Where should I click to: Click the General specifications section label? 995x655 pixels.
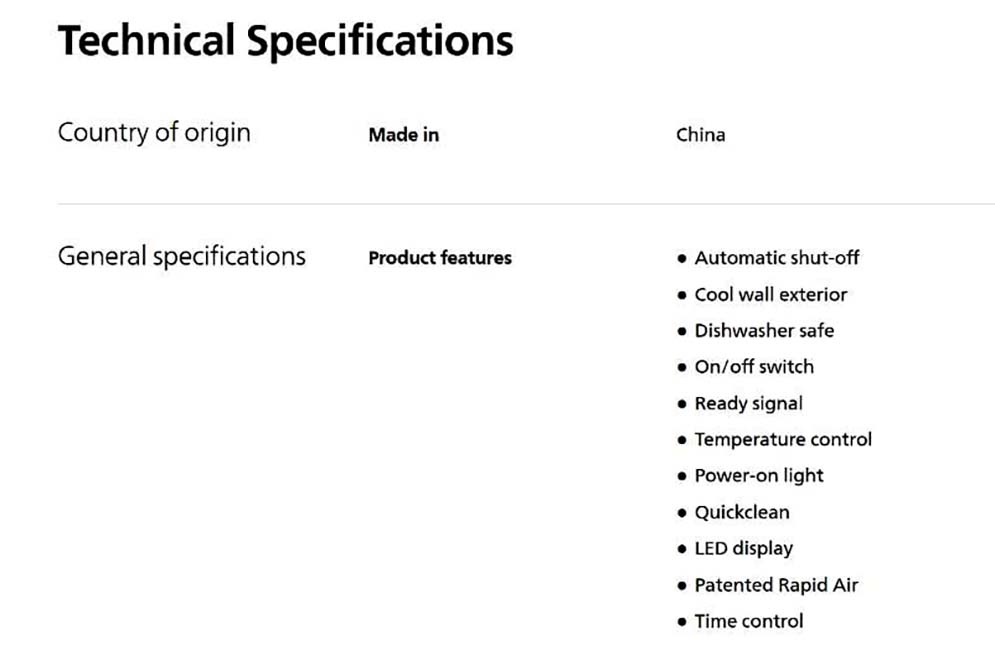point(181,256)
